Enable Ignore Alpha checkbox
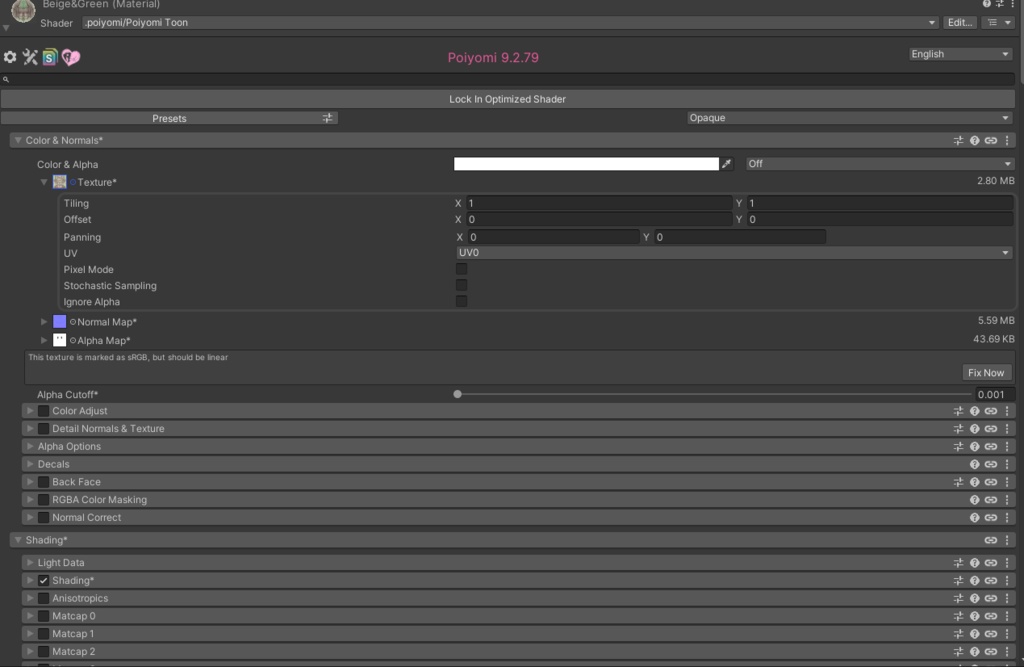 (x=461, y=301)
